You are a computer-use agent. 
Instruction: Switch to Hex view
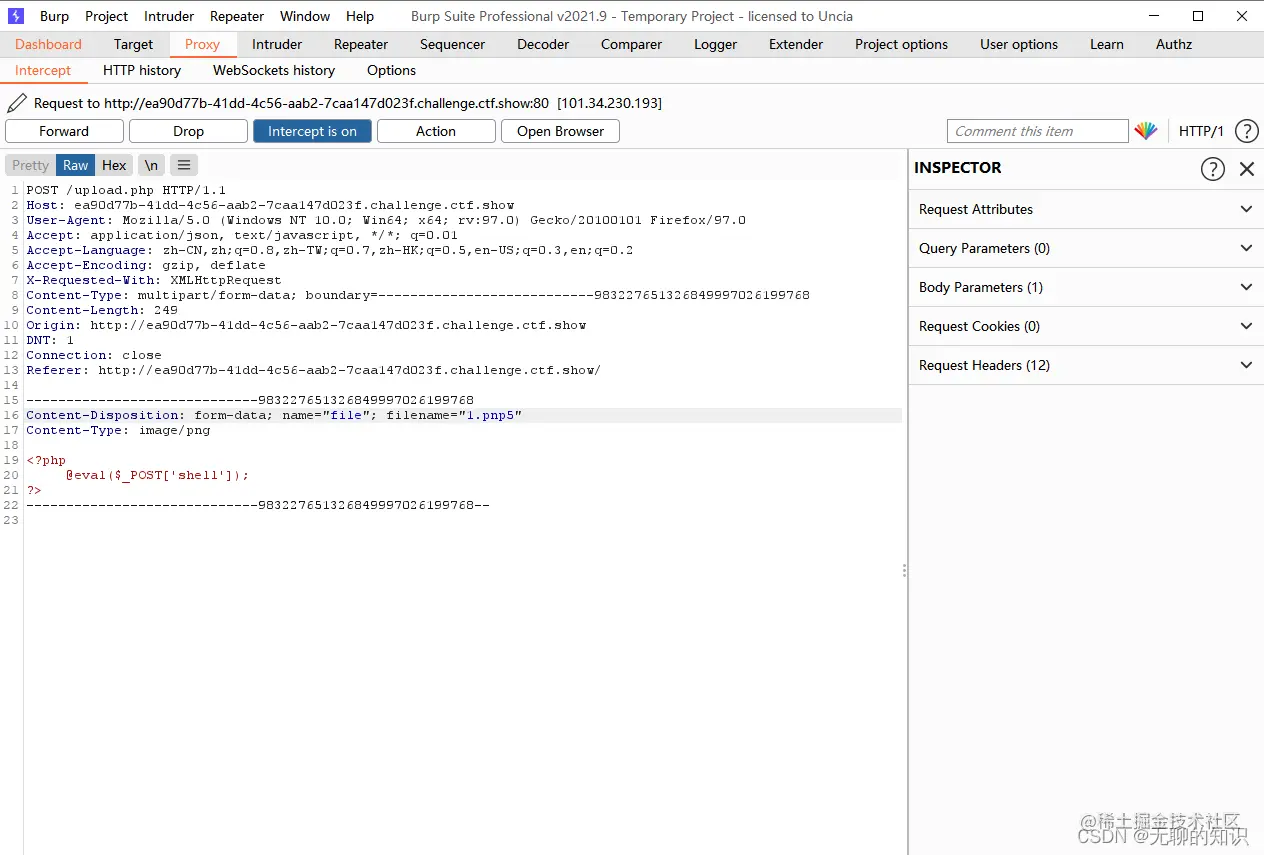pyautogui.click(x=114, y=165)
